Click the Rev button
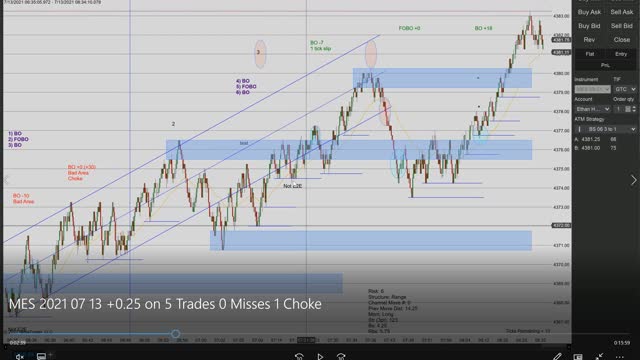Image resolution: width=640 pixels, height=360 pixels. coord(589,40)
